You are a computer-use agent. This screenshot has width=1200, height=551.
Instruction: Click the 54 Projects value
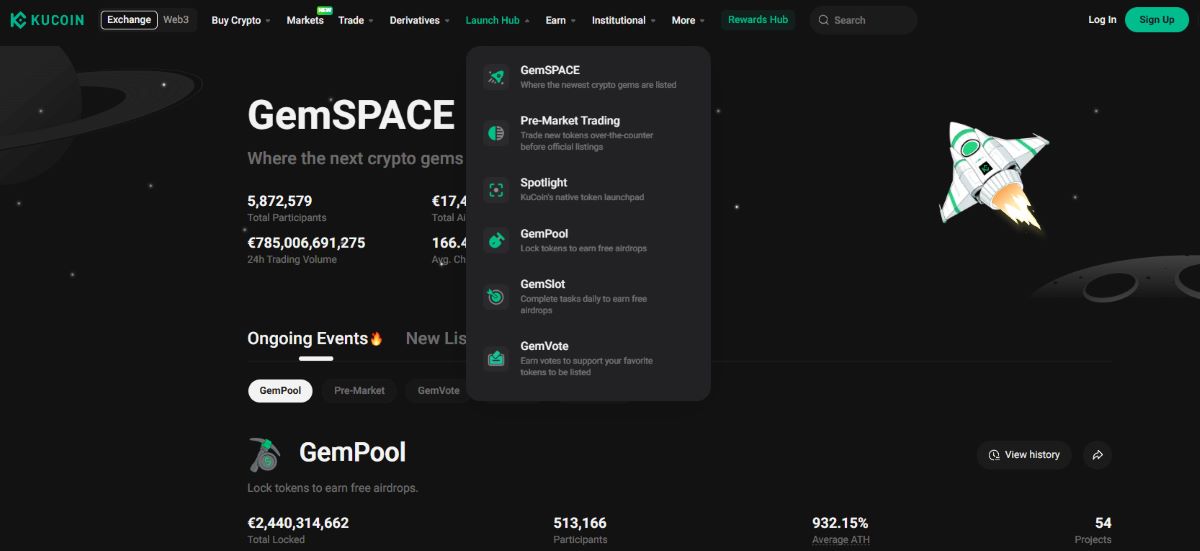[x=1103, y=523]
